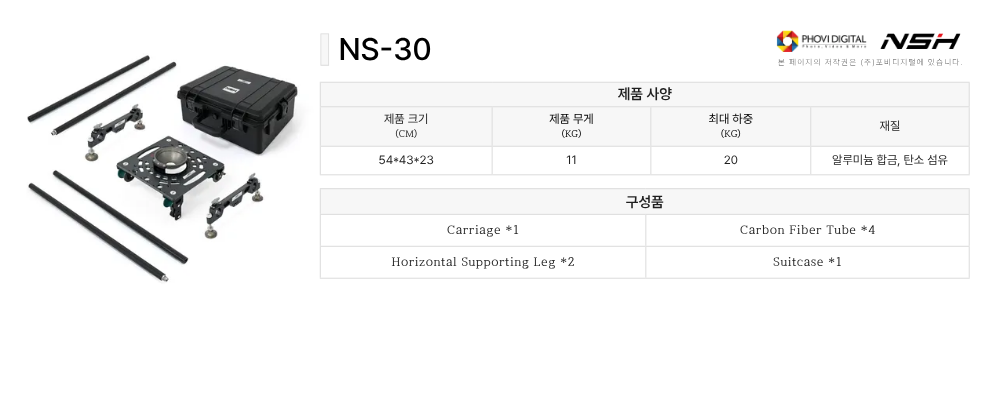Click the Suitcase *1 cell
Image resolution: width=1000 pixels, height=400 pixels.
tap(807, 262)
